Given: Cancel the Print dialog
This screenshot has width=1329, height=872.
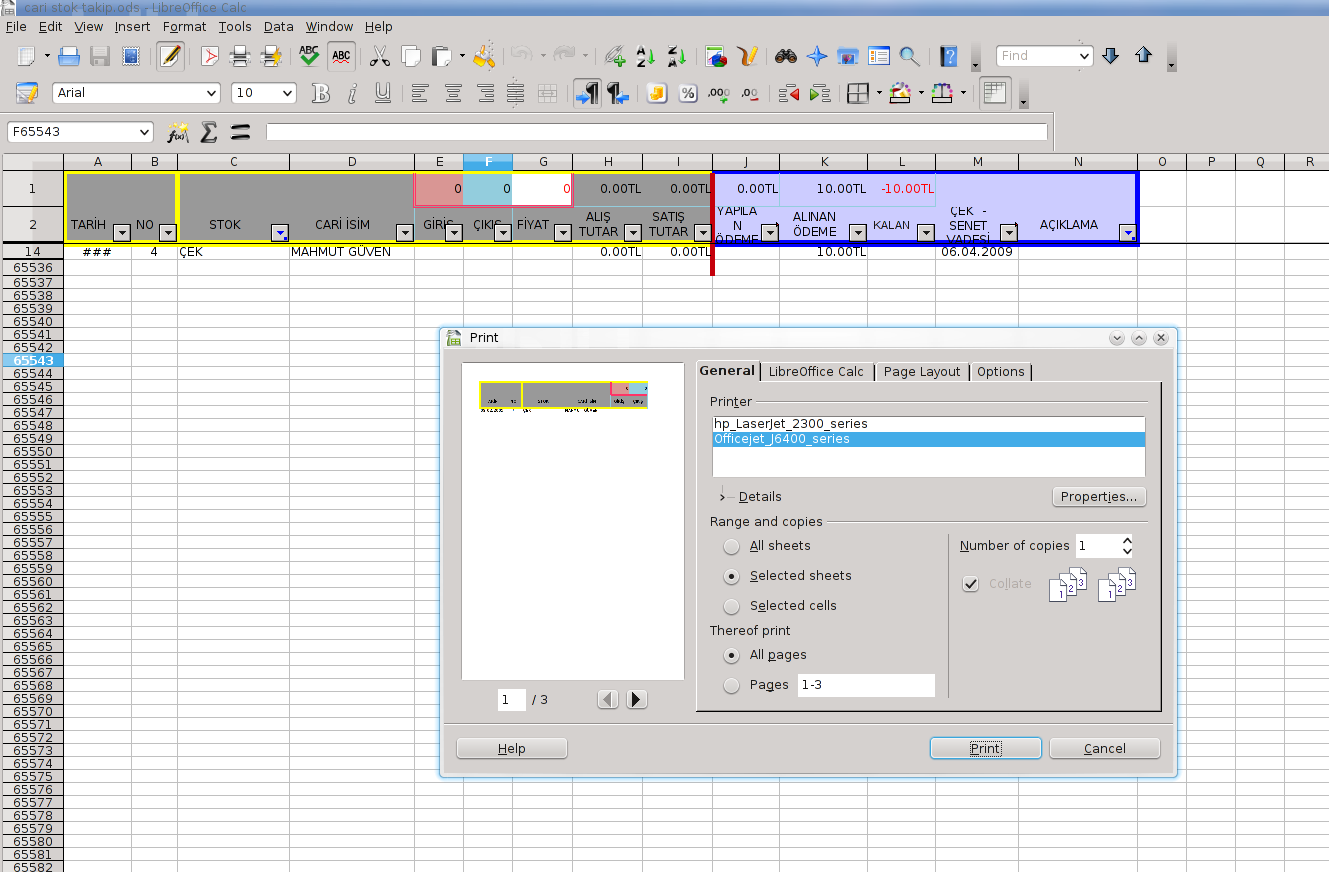Looking at the screenshot, I should click(1104, 748).
